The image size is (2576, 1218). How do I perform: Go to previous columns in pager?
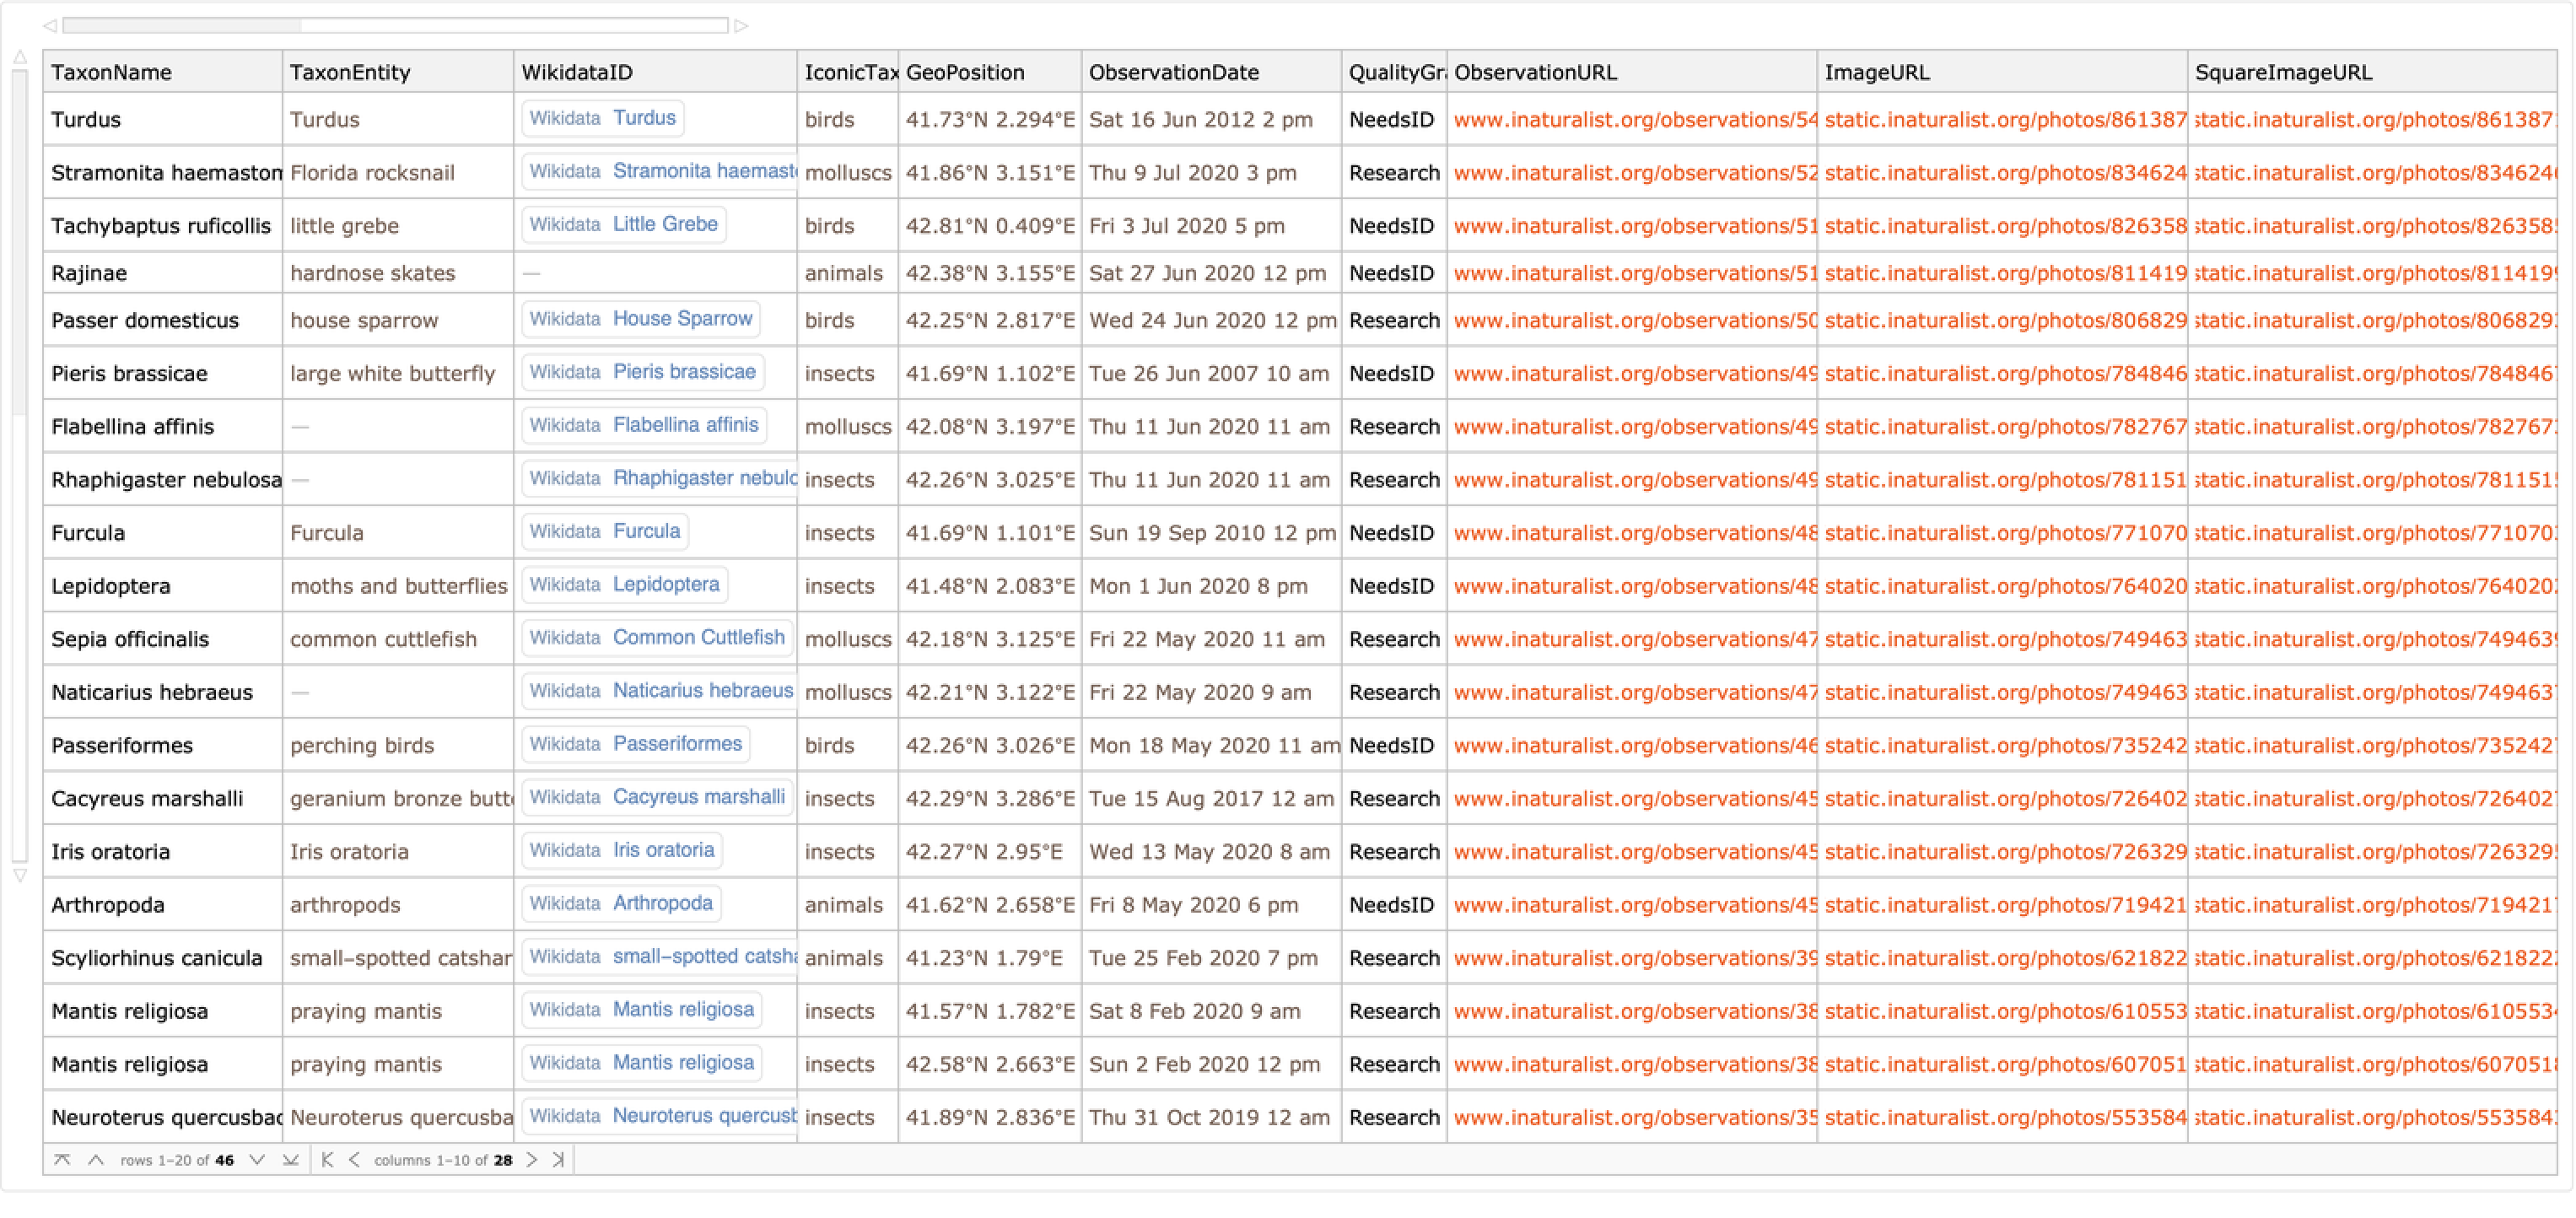pyautogui.click(x=354, y=1160)
